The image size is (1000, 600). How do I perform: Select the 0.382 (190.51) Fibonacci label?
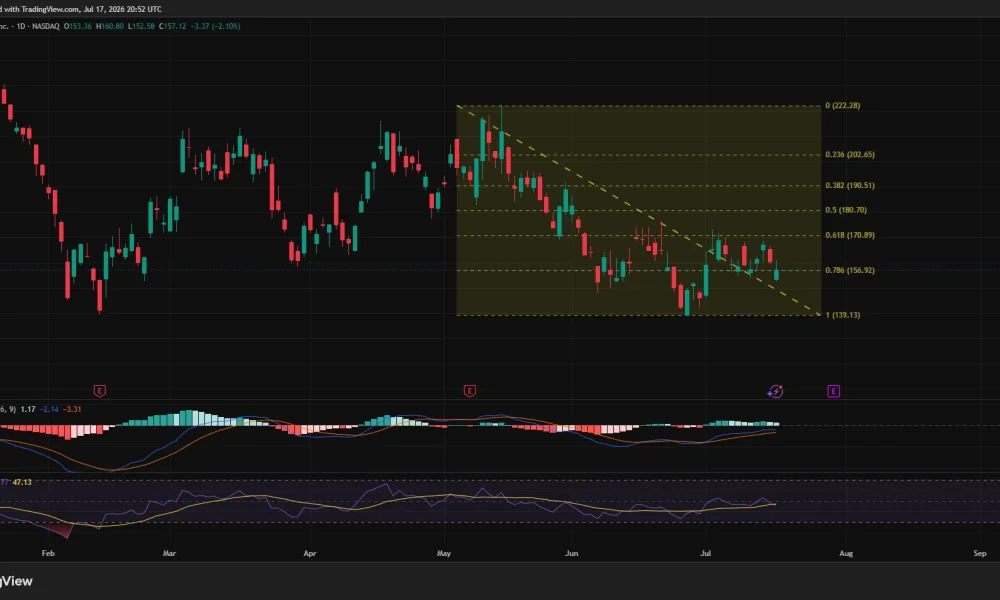[x=849, y=186]
